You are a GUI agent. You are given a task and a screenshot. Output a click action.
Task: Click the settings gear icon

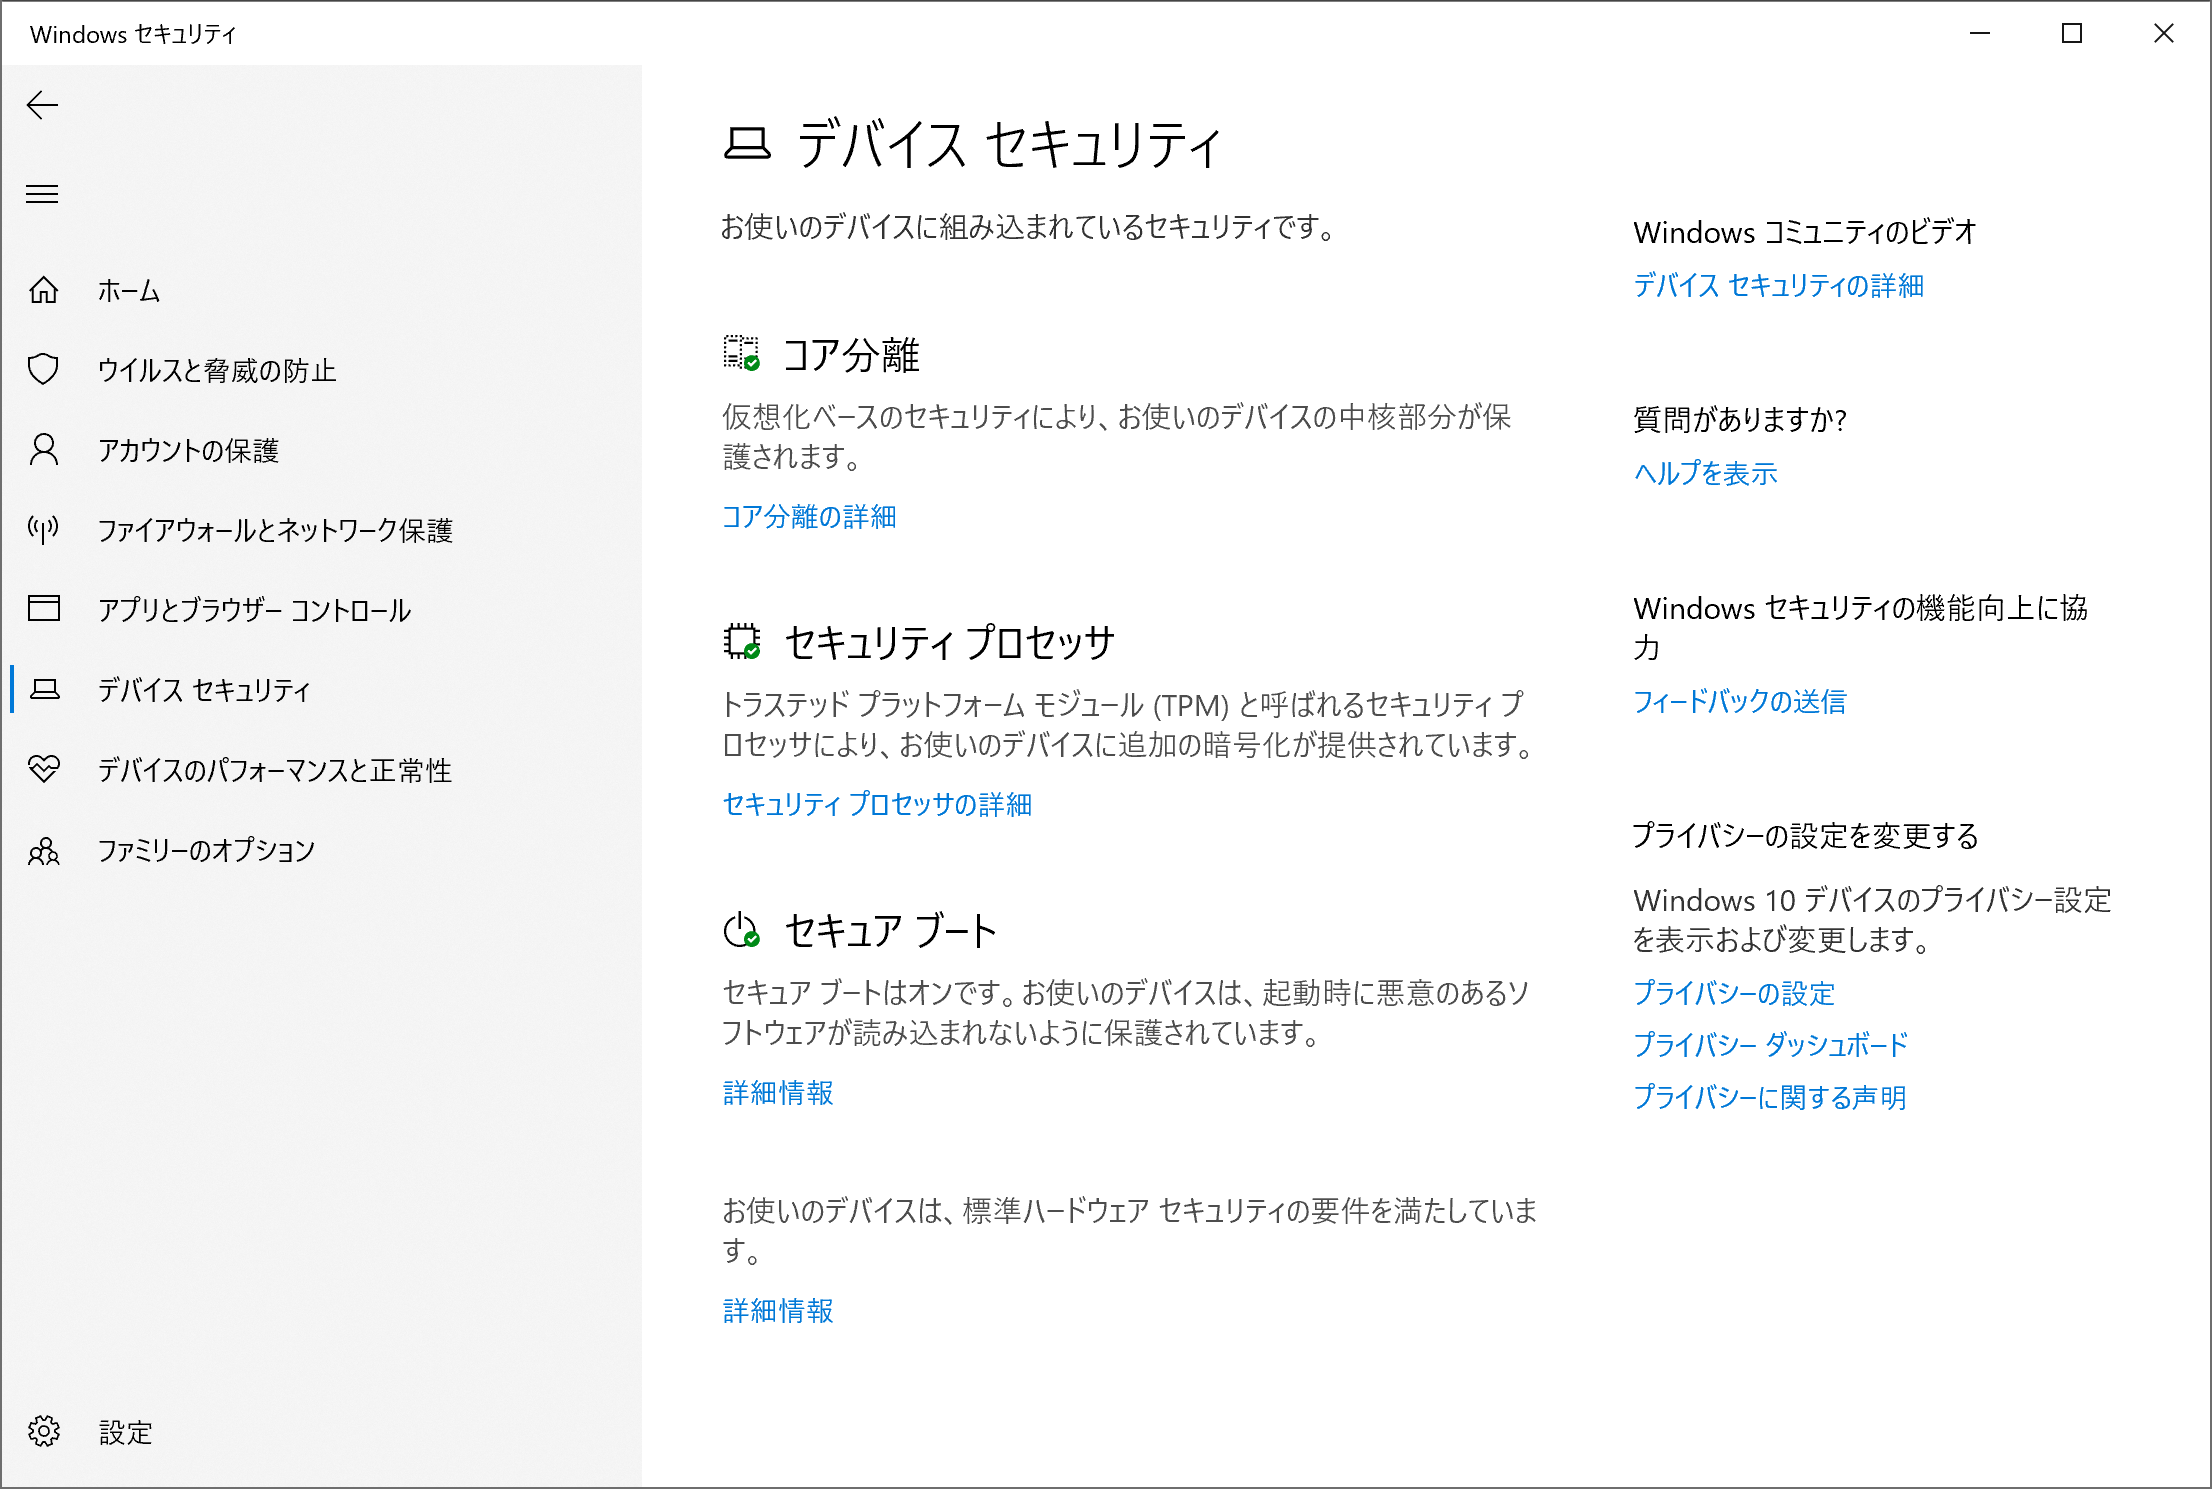[x=44, y=1432]
